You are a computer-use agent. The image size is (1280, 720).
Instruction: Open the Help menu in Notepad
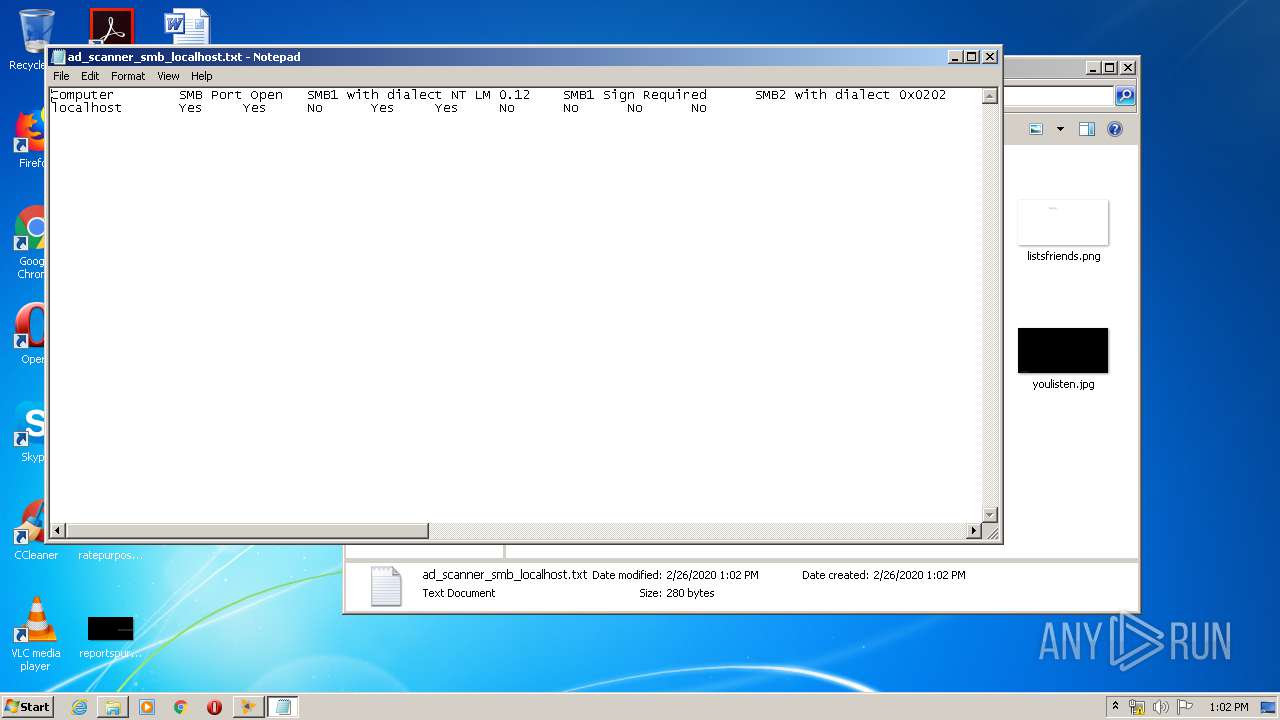click(202, 76)
